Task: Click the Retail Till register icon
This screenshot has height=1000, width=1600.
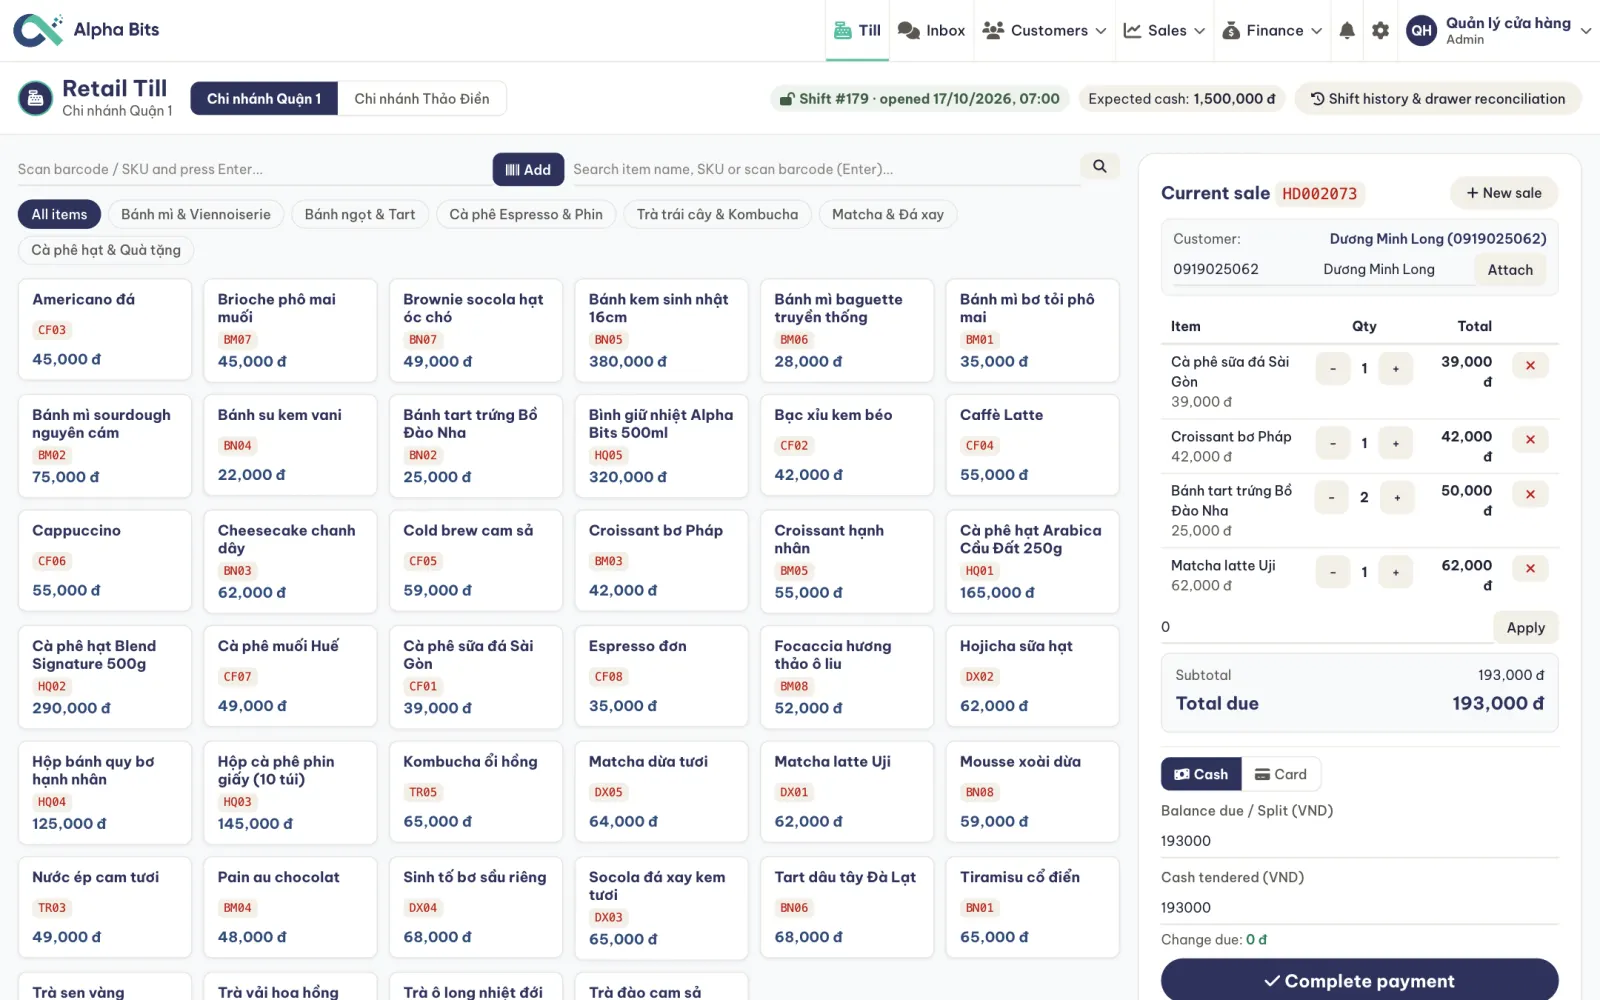Action: point(35,98)
